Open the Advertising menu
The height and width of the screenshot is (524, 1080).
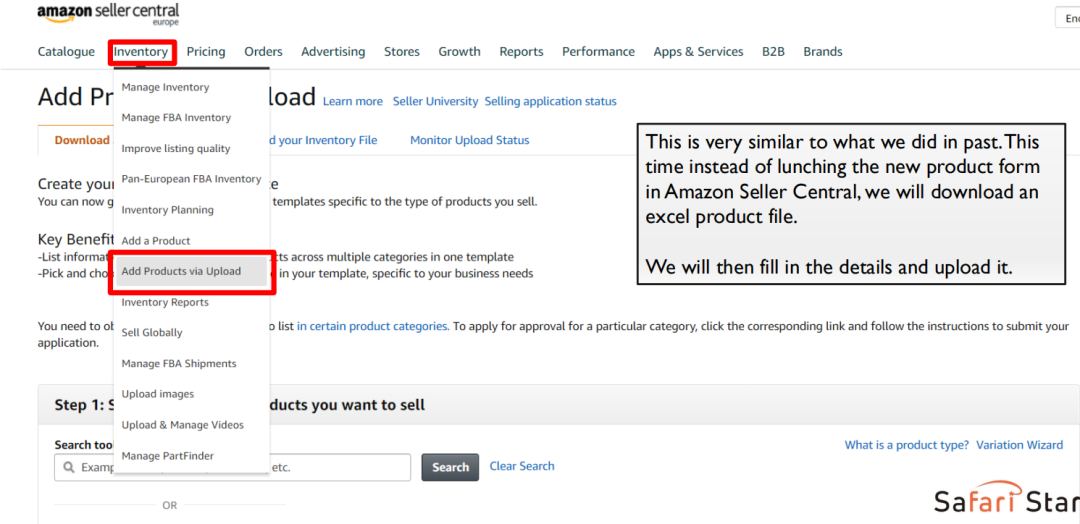coord(333,52)
